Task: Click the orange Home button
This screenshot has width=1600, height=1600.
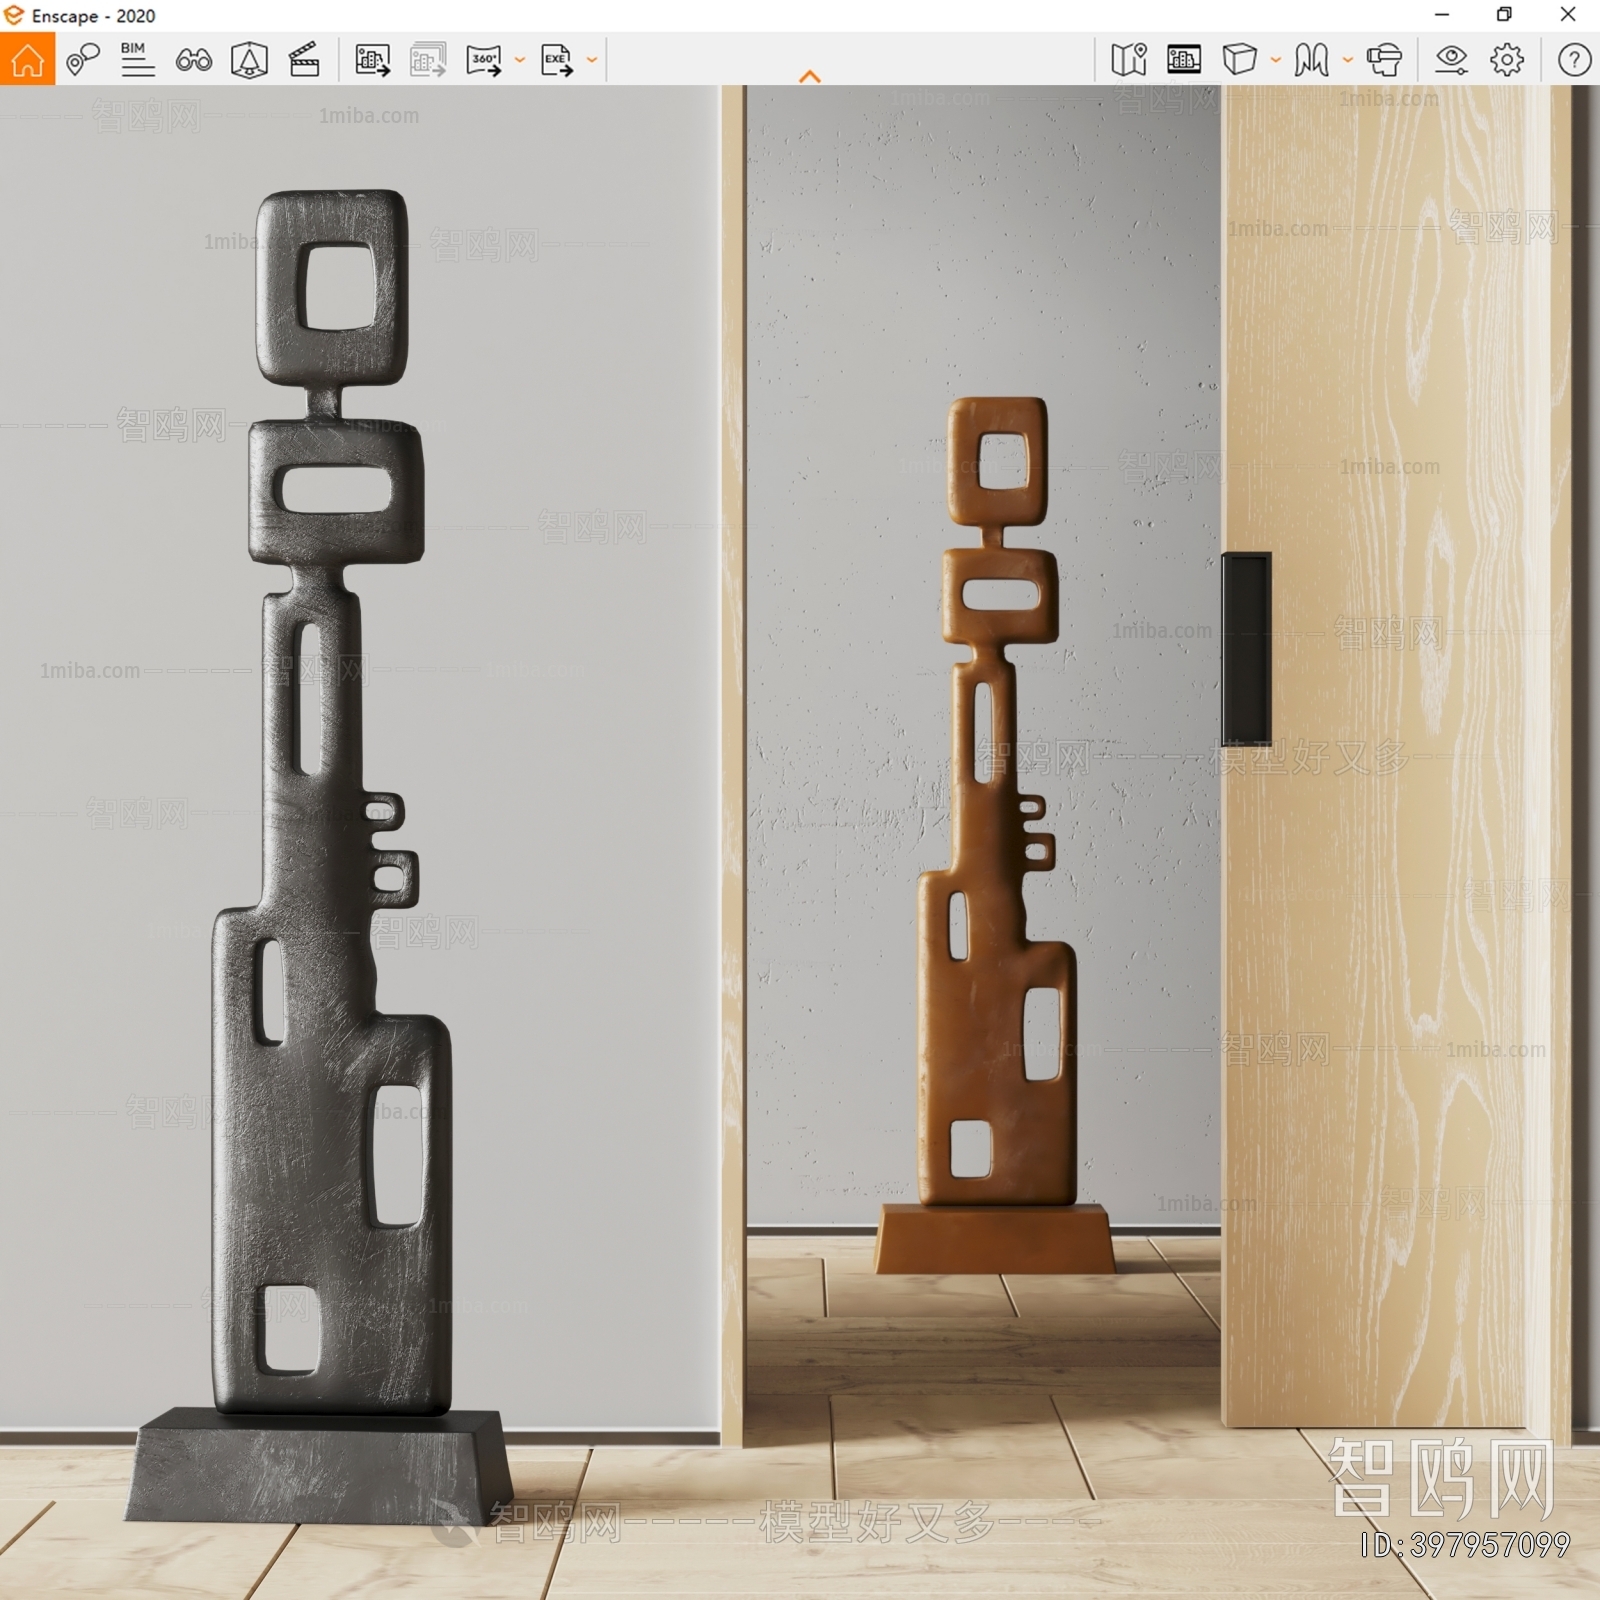Action: [27, 59]
